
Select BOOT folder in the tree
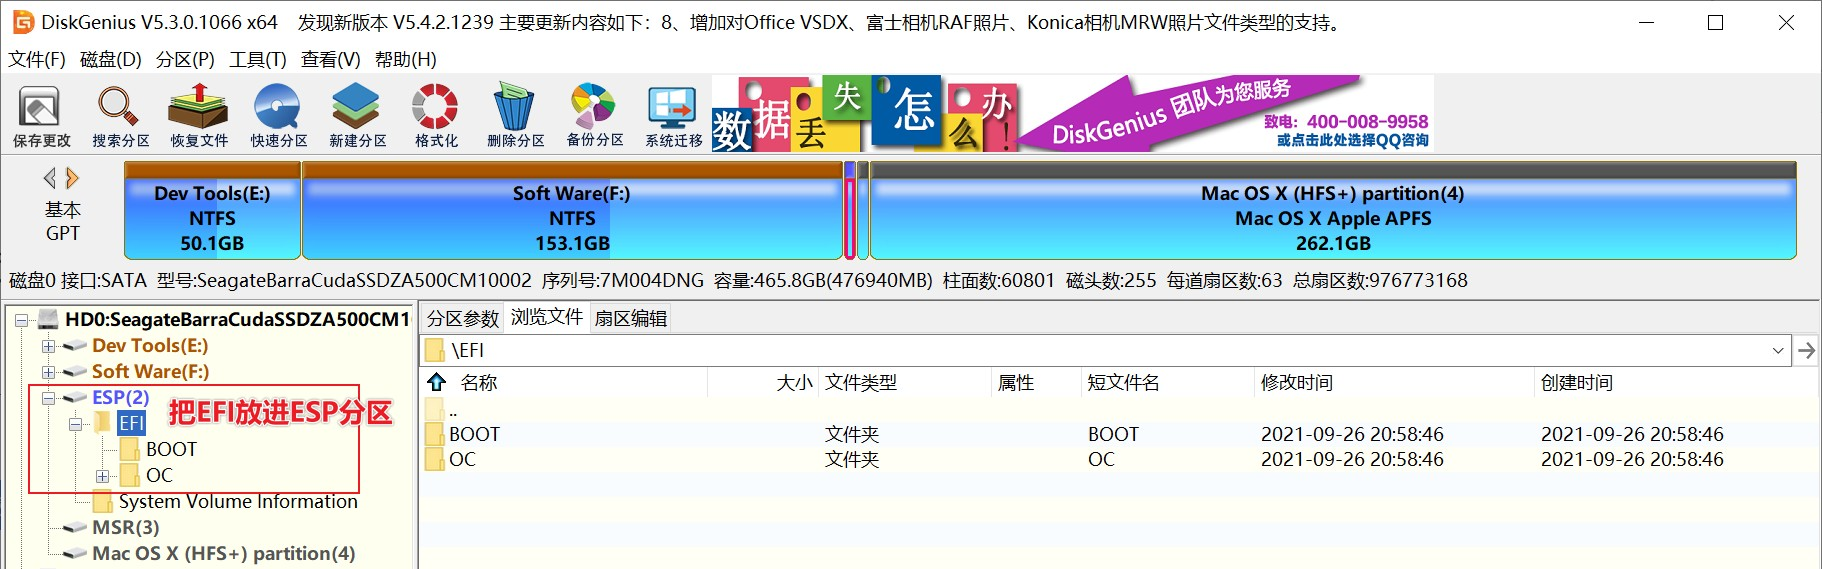coord(171,449)
